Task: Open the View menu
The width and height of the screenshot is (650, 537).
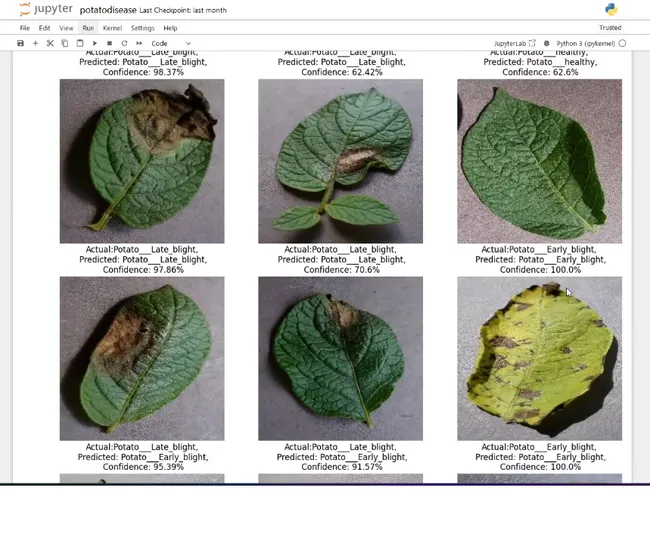Action: click(66, 28)
